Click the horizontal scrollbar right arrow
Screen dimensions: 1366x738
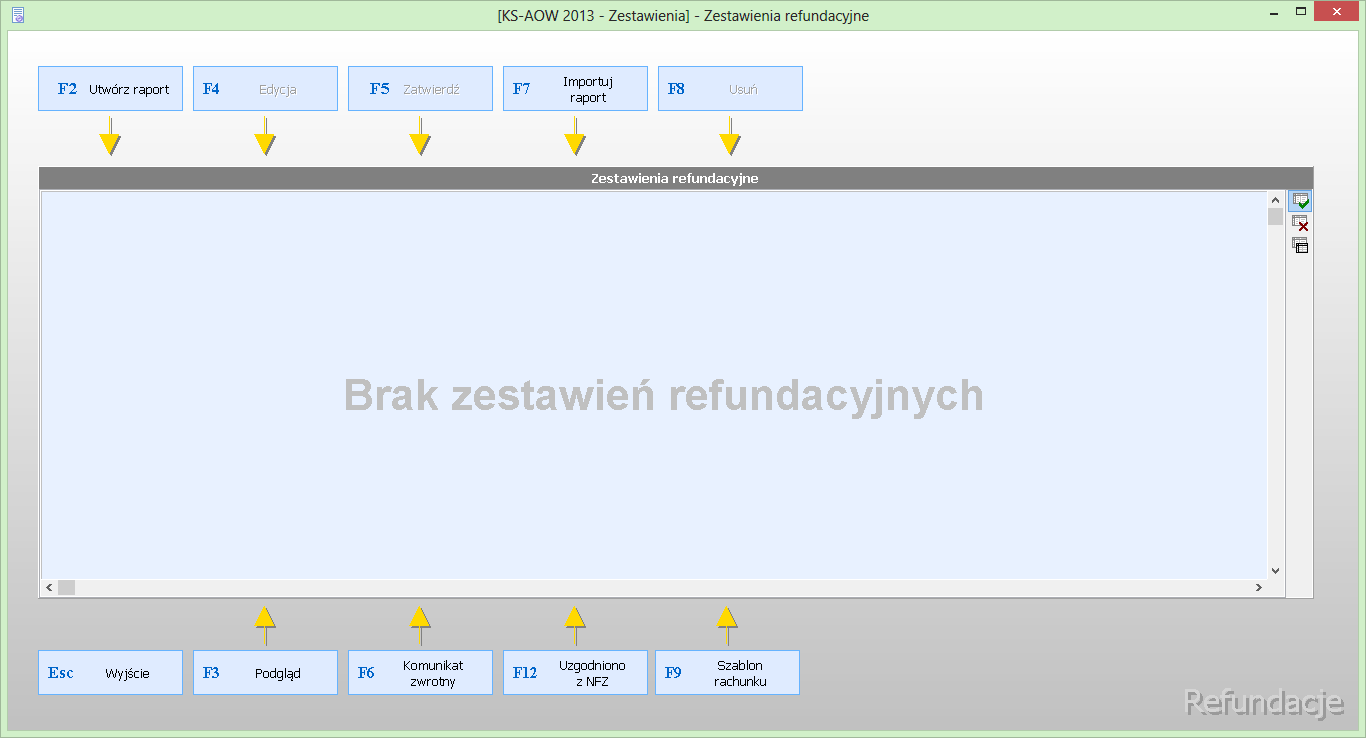pyautogui.click(x=1259, y=588)
